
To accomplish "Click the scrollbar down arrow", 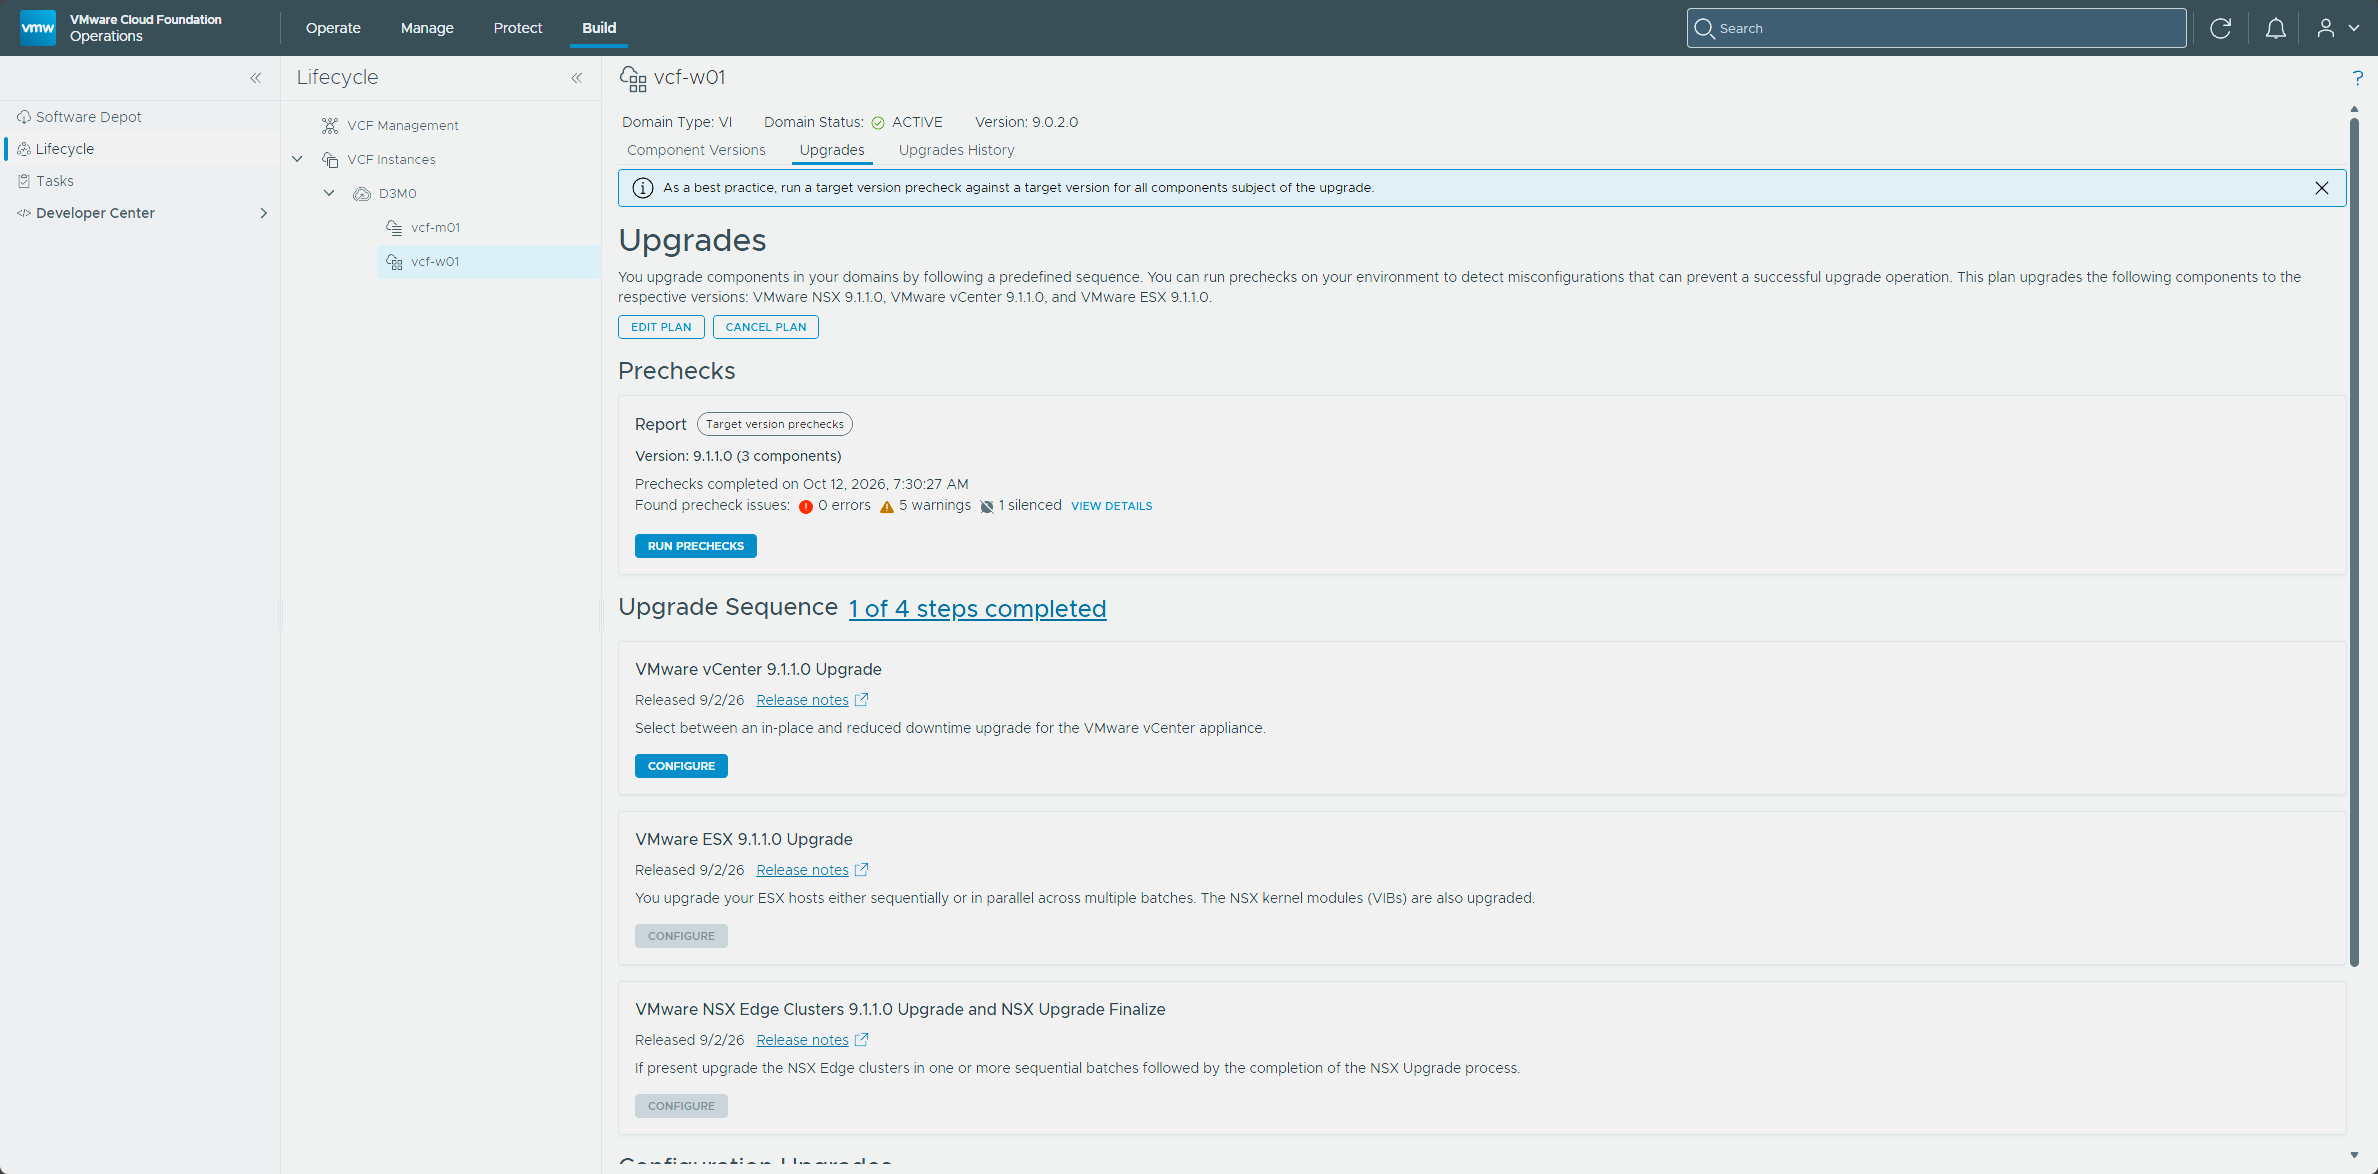I will point(2354,1155).
